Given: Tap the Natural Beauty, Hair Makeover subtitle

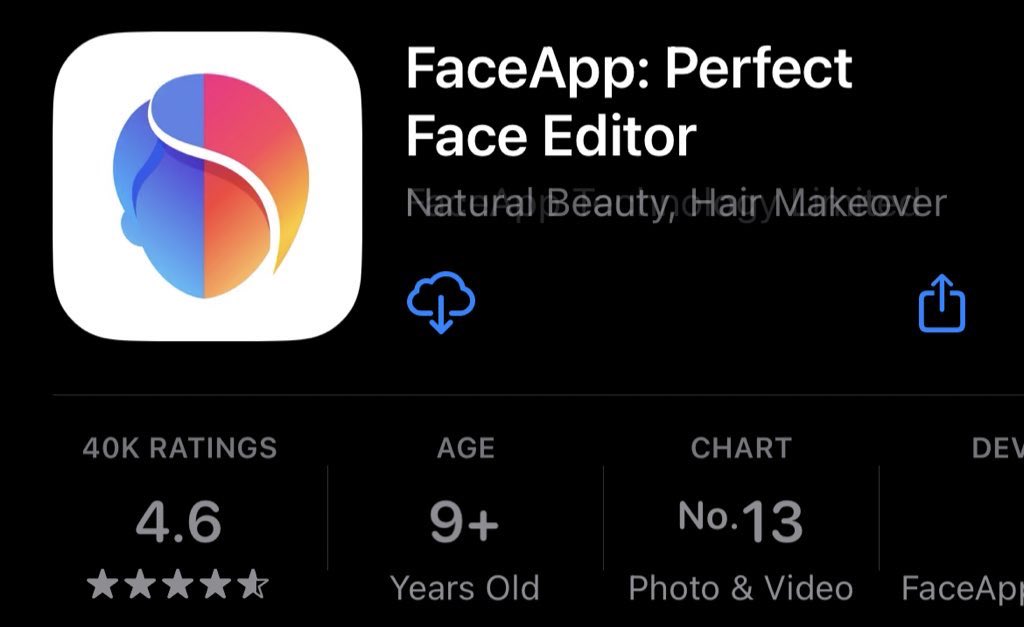Looking at the screenshot, I should click(676, 203).
